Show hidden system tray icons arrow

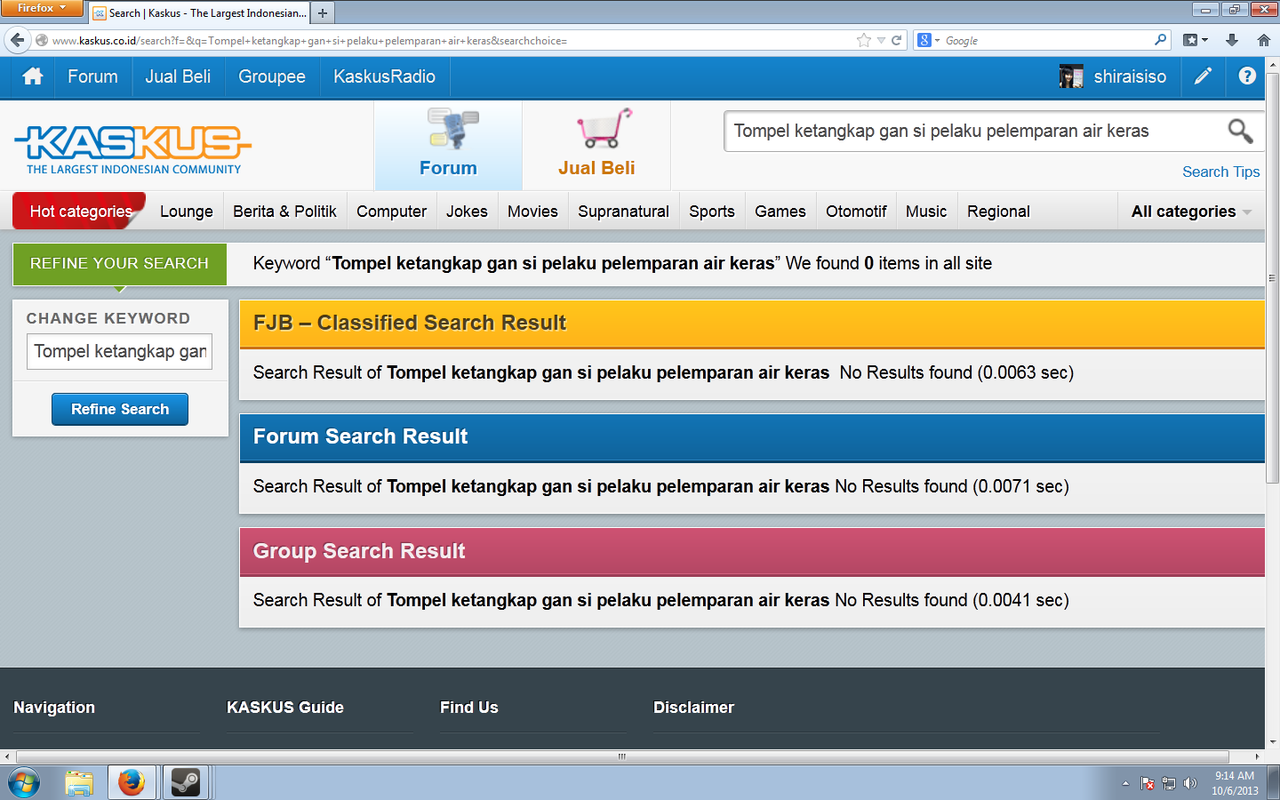[x=1126, y=783]
